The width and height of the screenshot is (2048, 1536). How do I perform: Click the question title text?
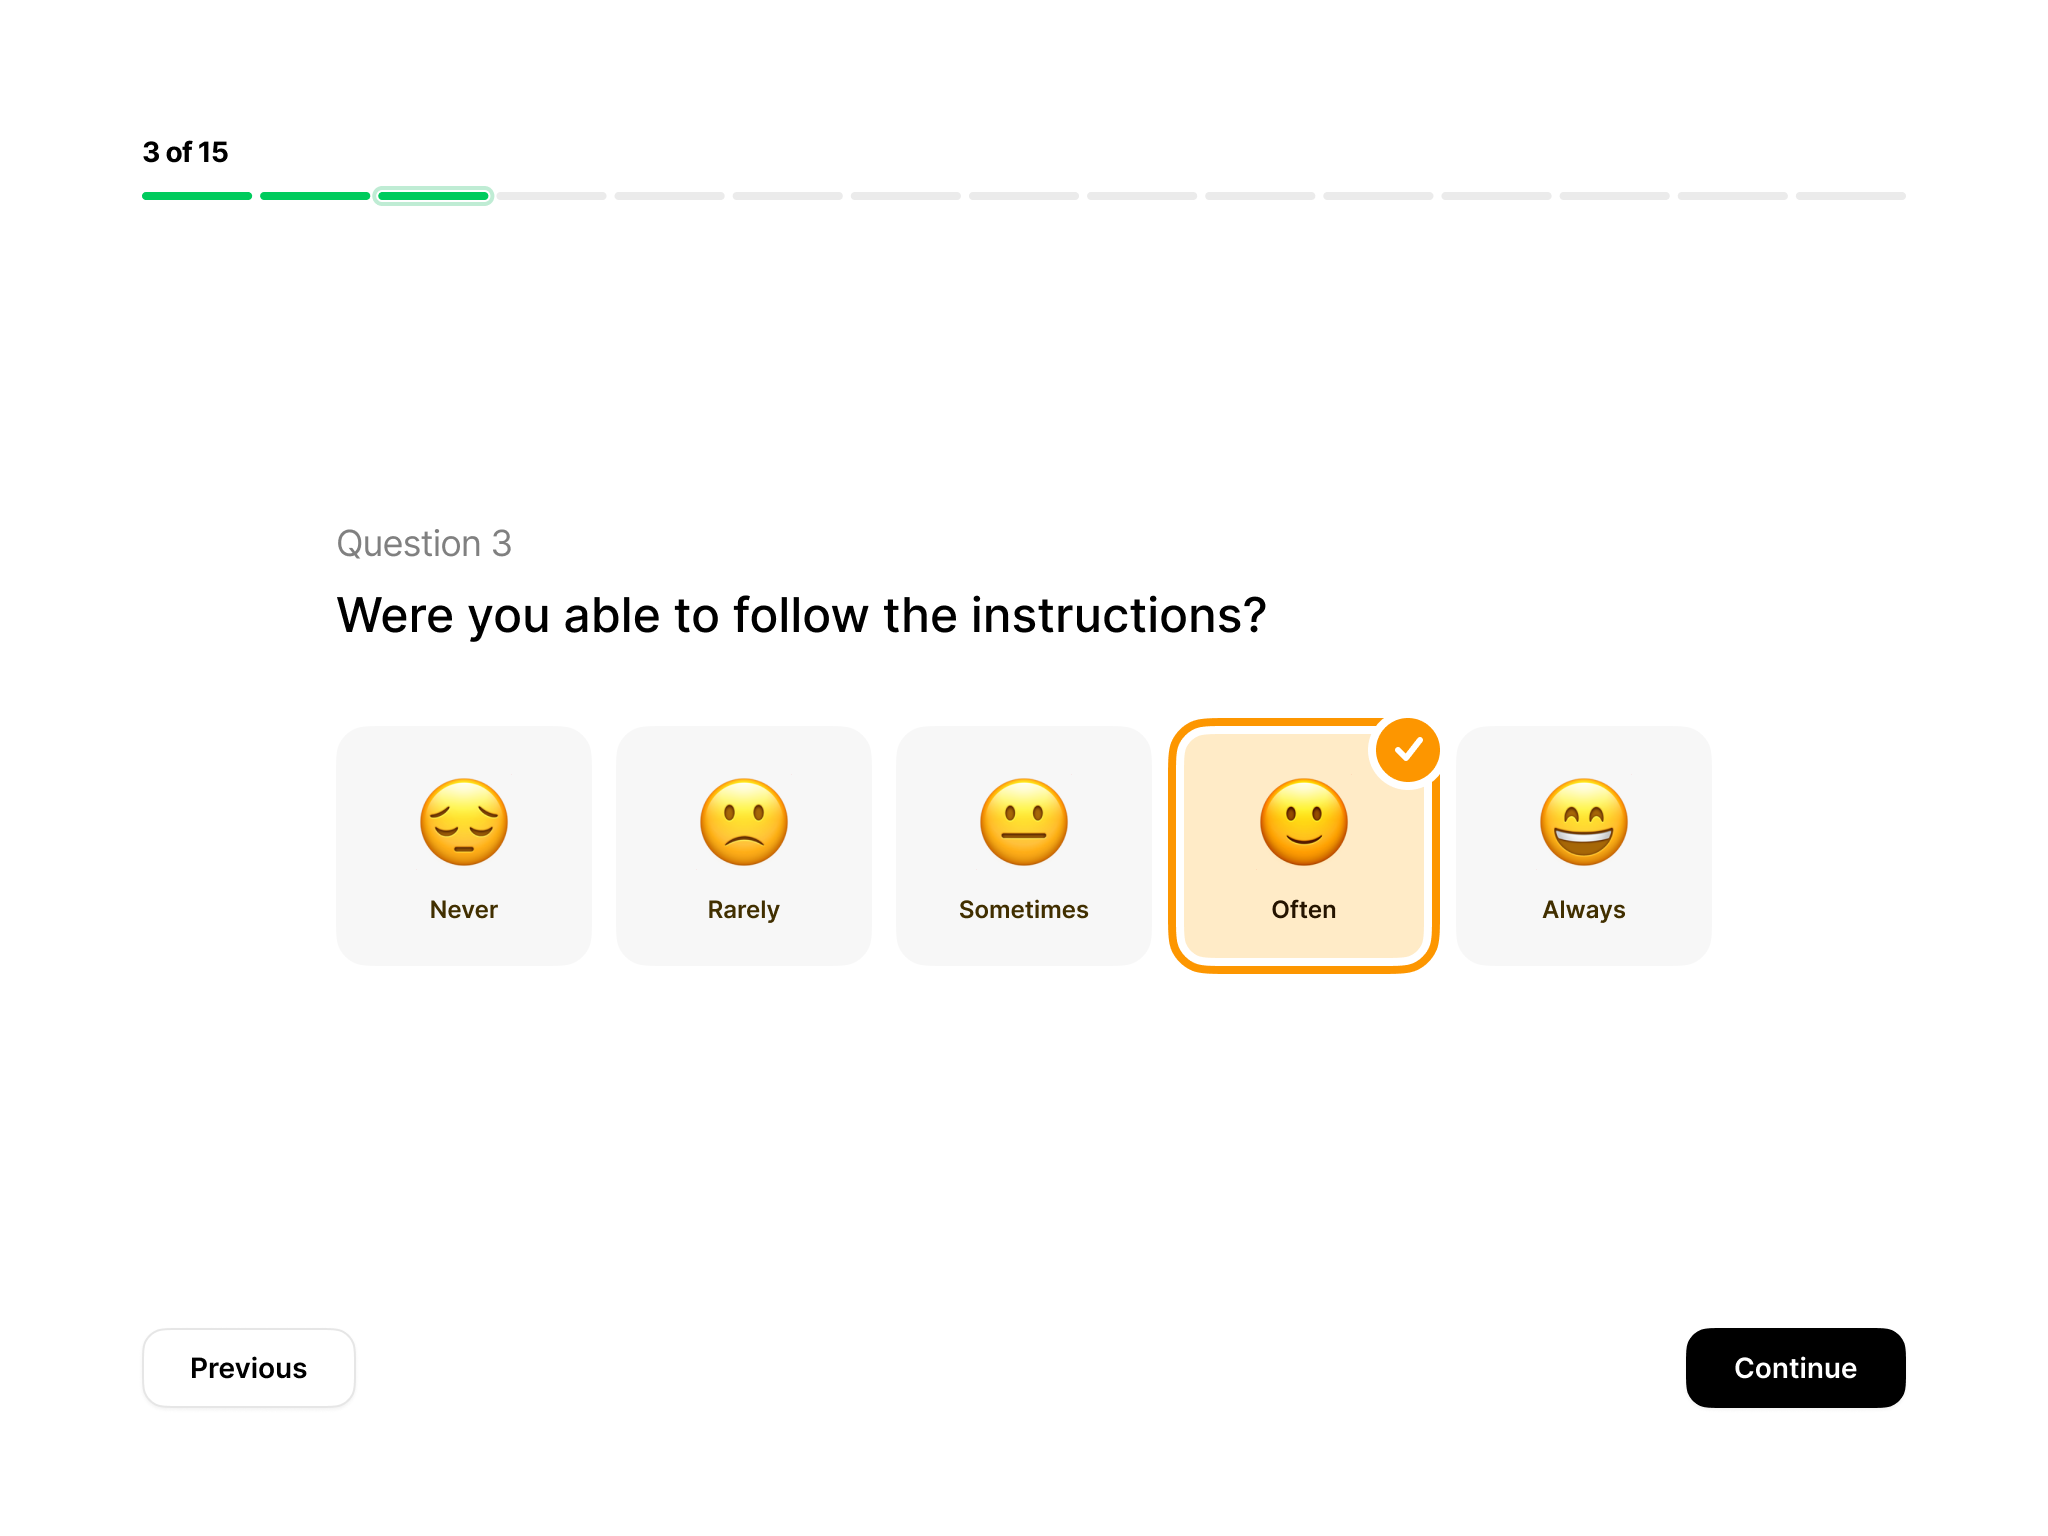[x=800, y=615]
